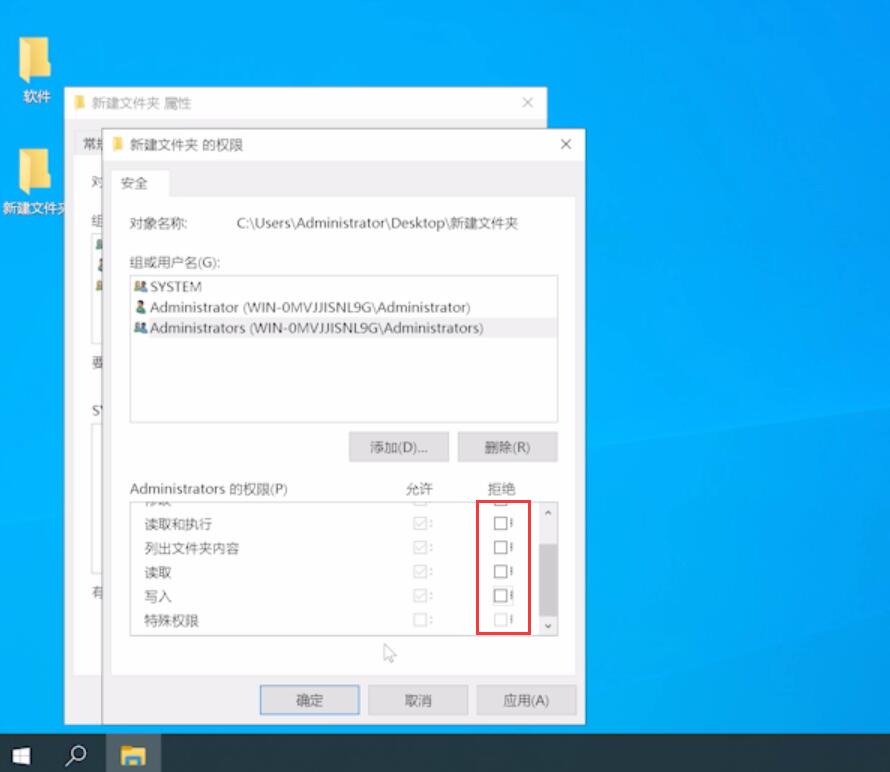Cancel the dialog with 取消
The image size is (890, 772).
[x=418, y=700]
